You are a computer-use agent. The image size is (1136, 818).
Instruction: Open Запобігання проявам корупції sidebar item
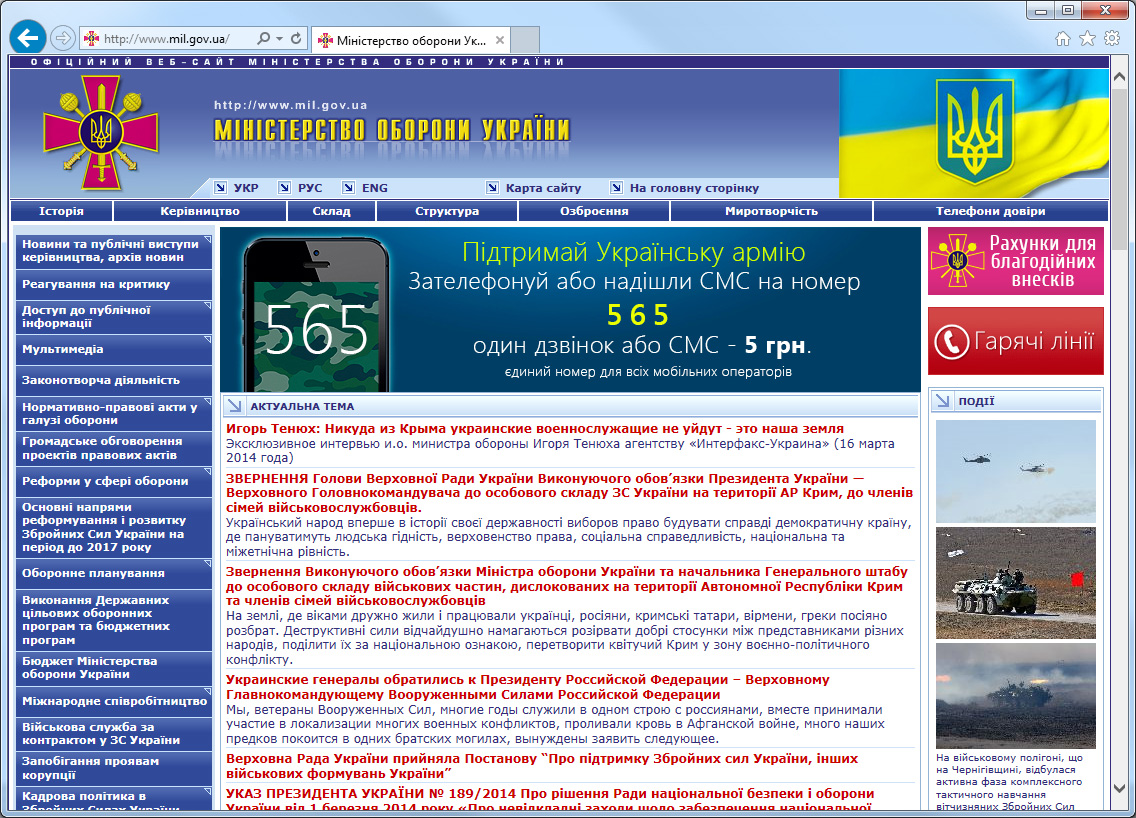[114, 768]
